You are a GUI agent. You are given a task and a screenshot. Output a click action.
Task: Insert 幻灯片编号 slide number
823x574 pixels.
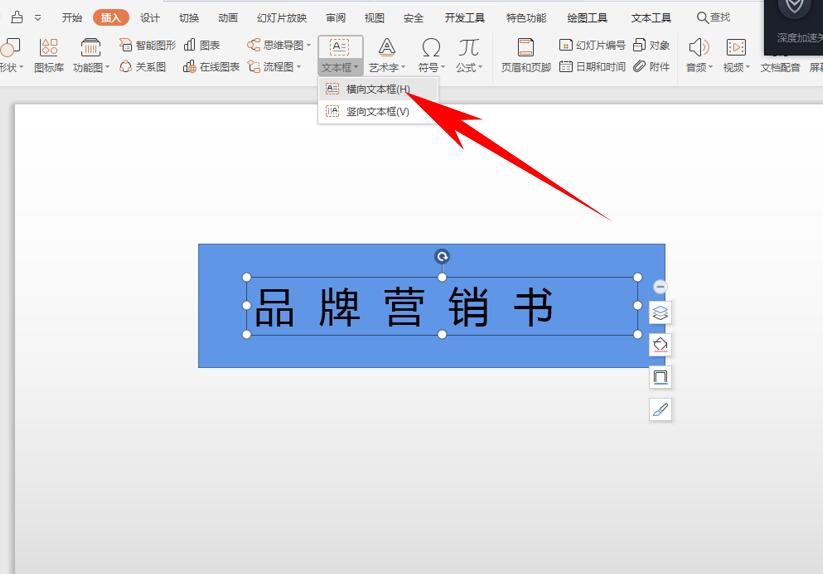592,45
